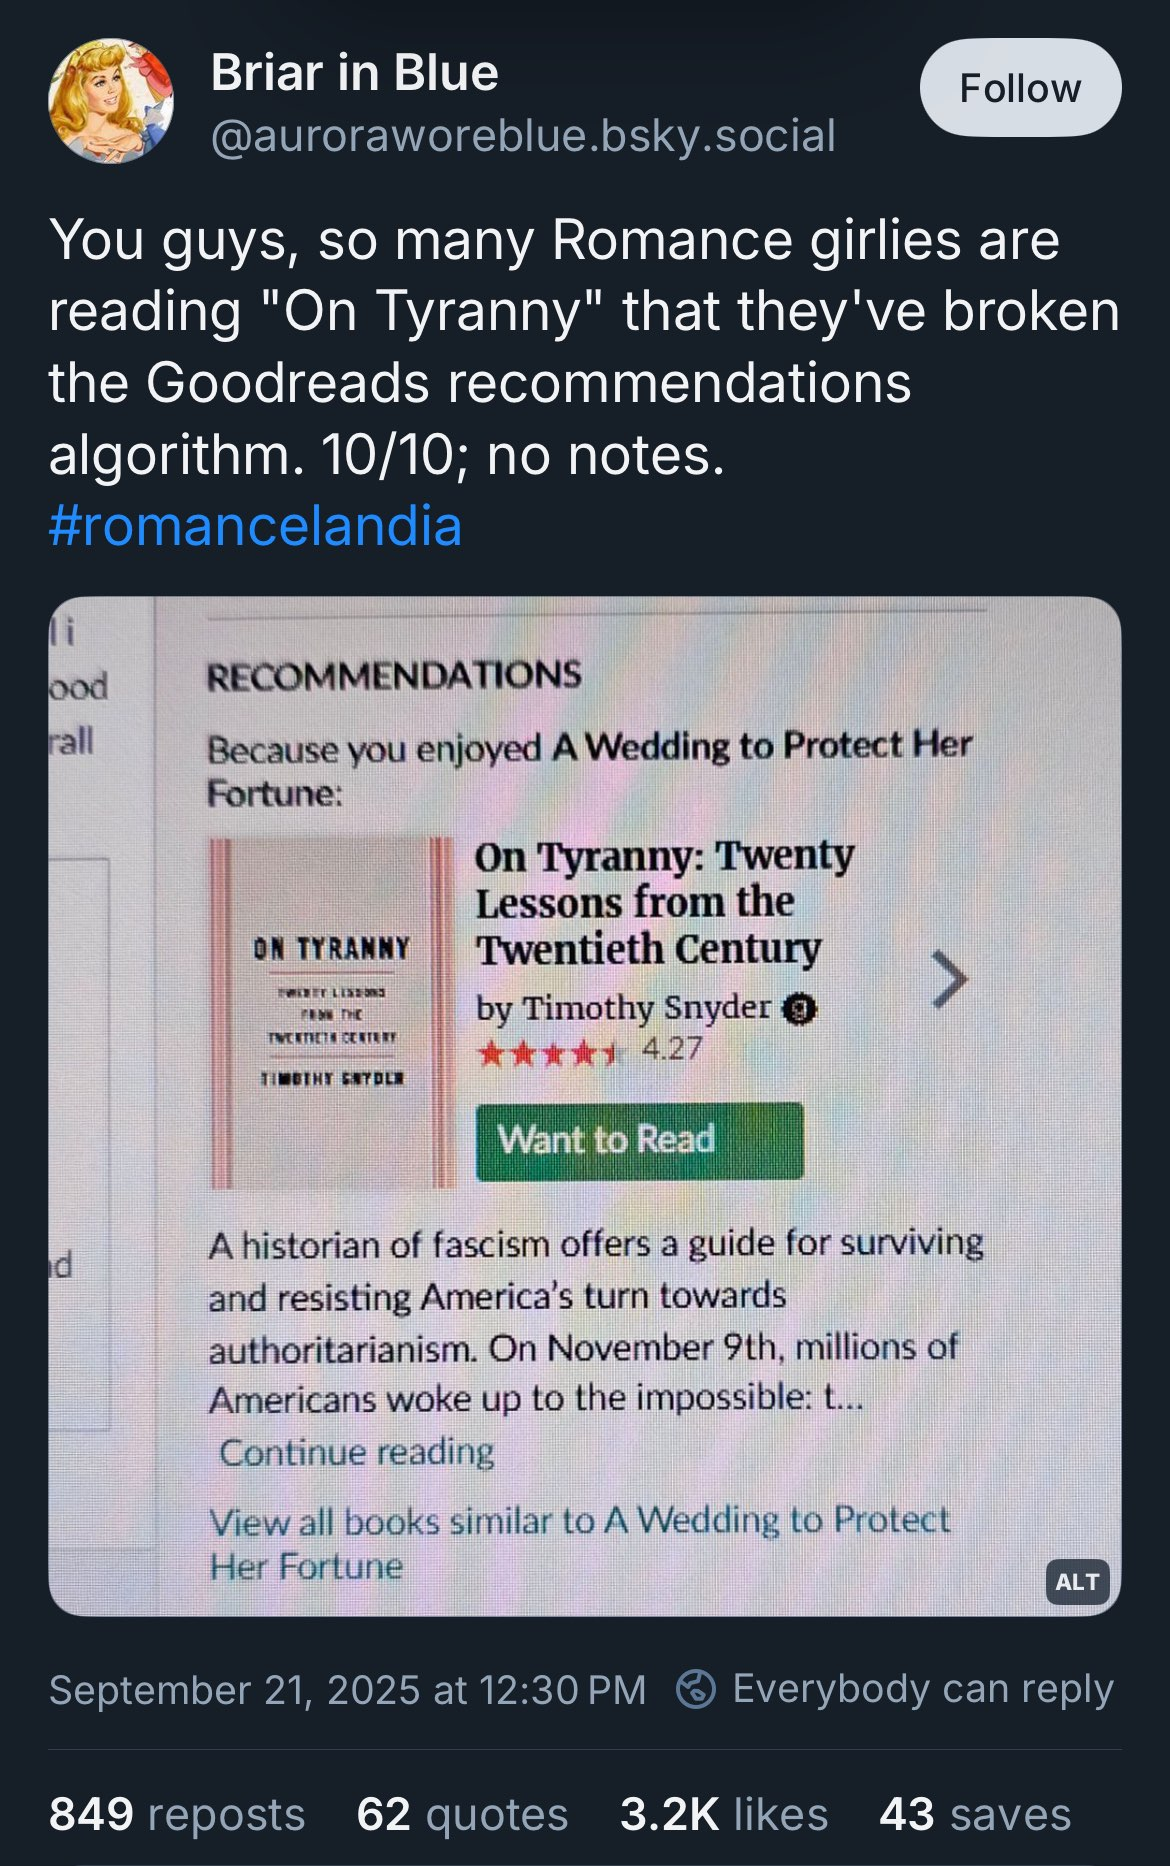View all books similar to A Wedding
Viewport: 1170px width, 1866px height.
[x=578, y=1541]
